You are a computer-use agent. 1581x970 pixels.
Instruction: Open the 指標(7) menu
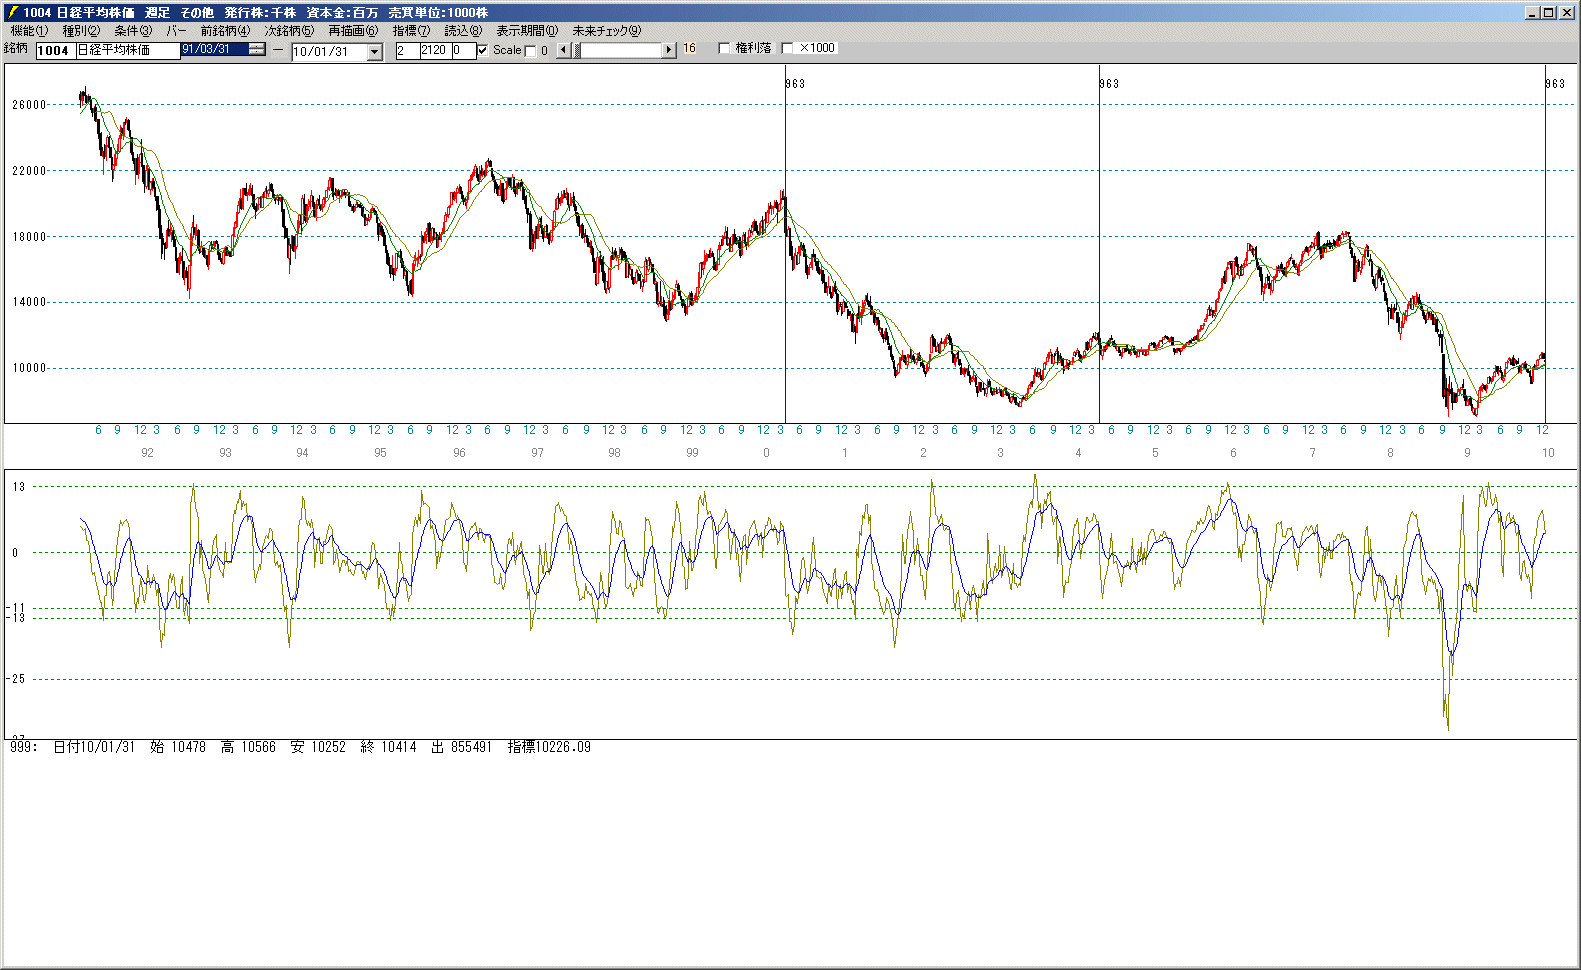[410, 31]
